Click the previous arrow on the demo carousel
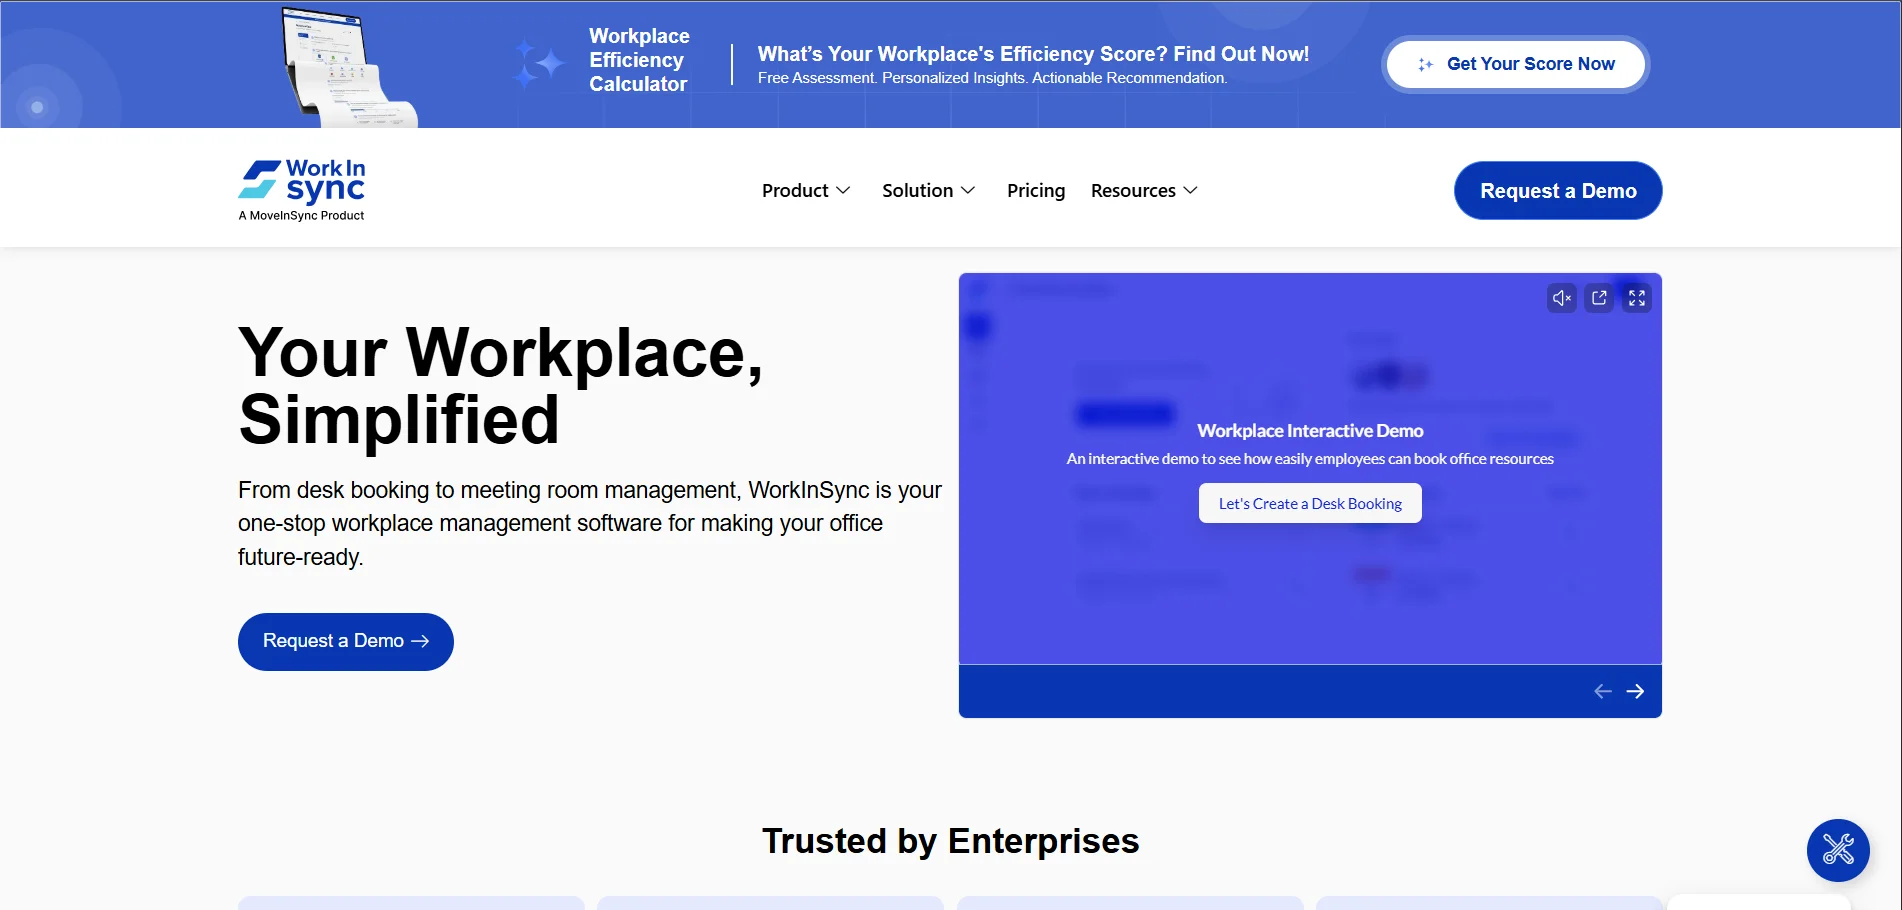The width and height of the screenshot is (1902, 910). [x=1603, y=690]
